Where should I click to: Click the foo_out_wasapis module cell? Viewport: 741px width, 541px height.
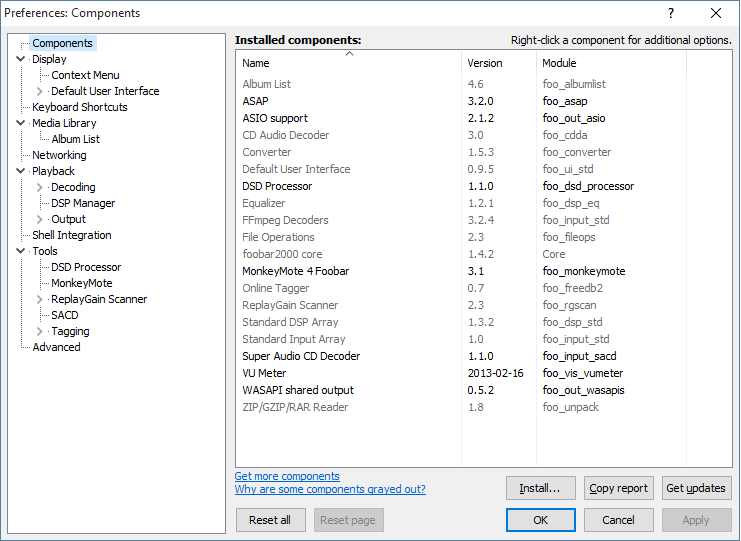pyautogui.click(x=584, y=390)
